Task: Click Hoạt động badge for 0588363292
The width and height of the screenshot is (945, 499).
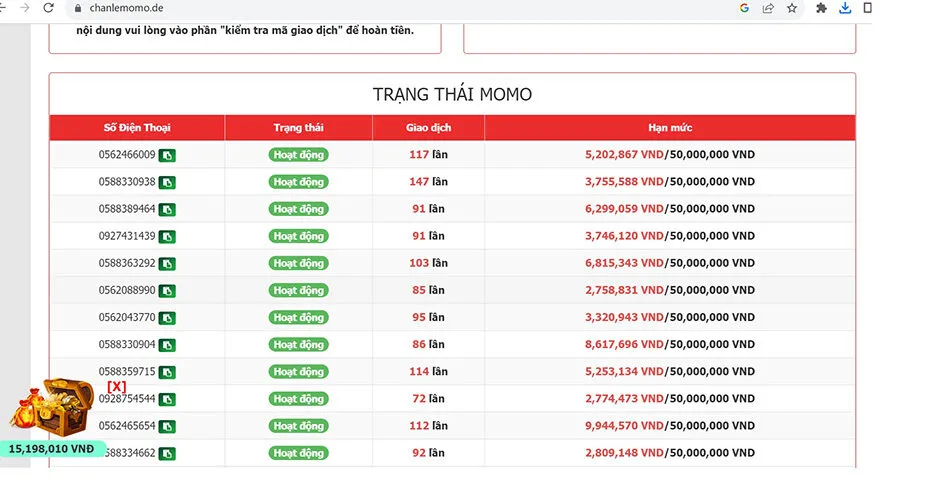Action: pyautogui.click(x=298, y=263)
